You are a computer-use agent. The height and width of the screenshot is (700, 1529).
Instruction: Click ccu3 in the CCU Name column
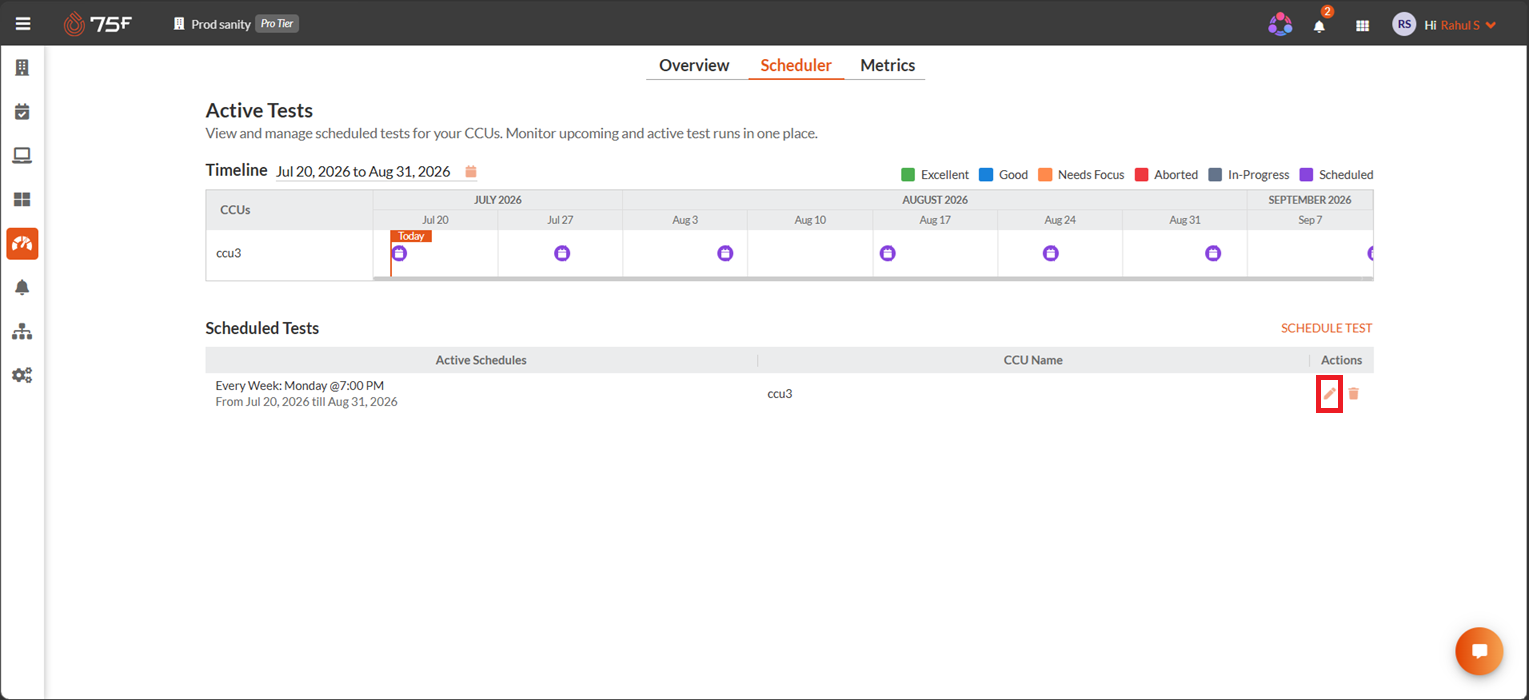[780, 394]
